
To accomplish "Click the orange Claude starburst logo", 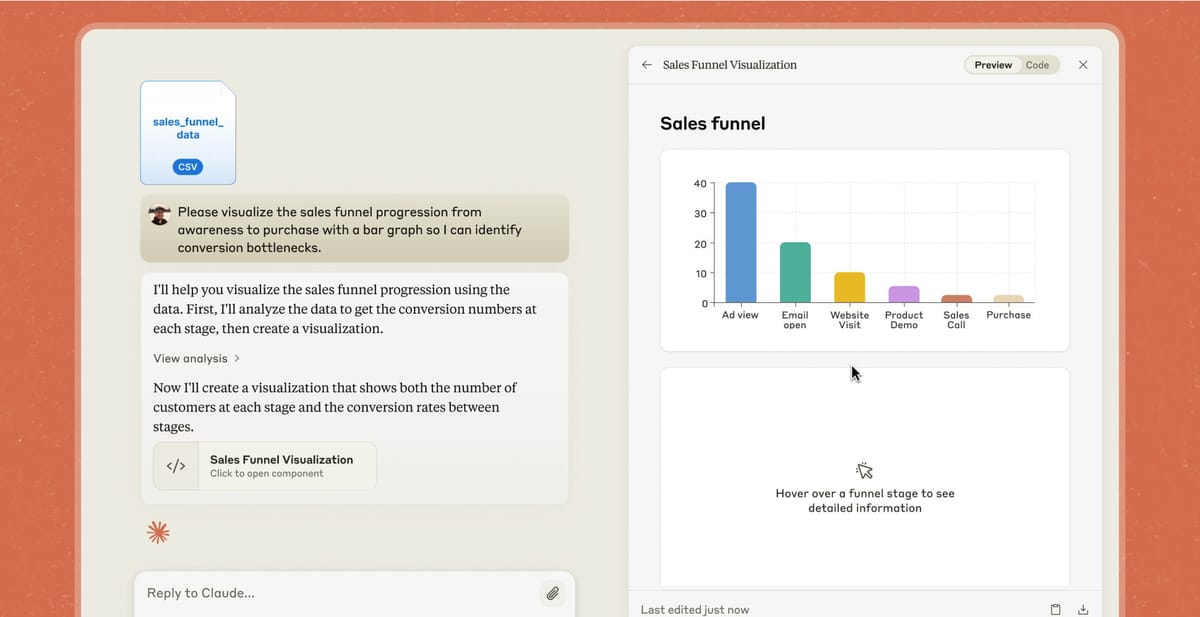I will [x=158, y=533].
